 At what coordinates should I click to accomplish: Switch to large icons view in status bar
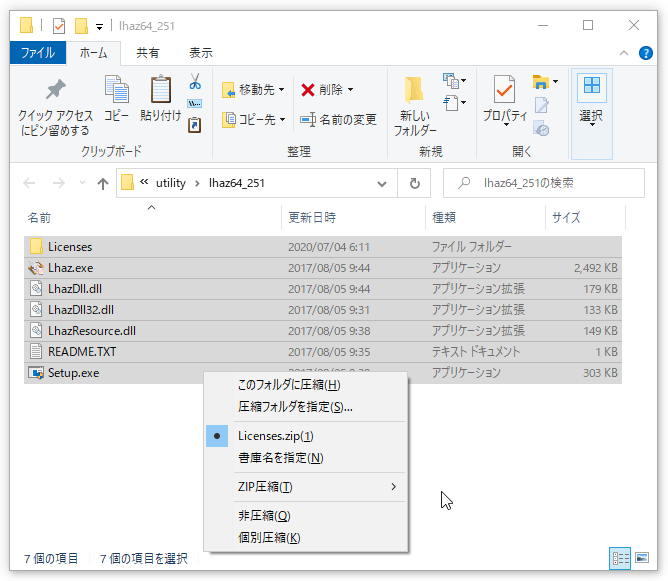[642, 558]
